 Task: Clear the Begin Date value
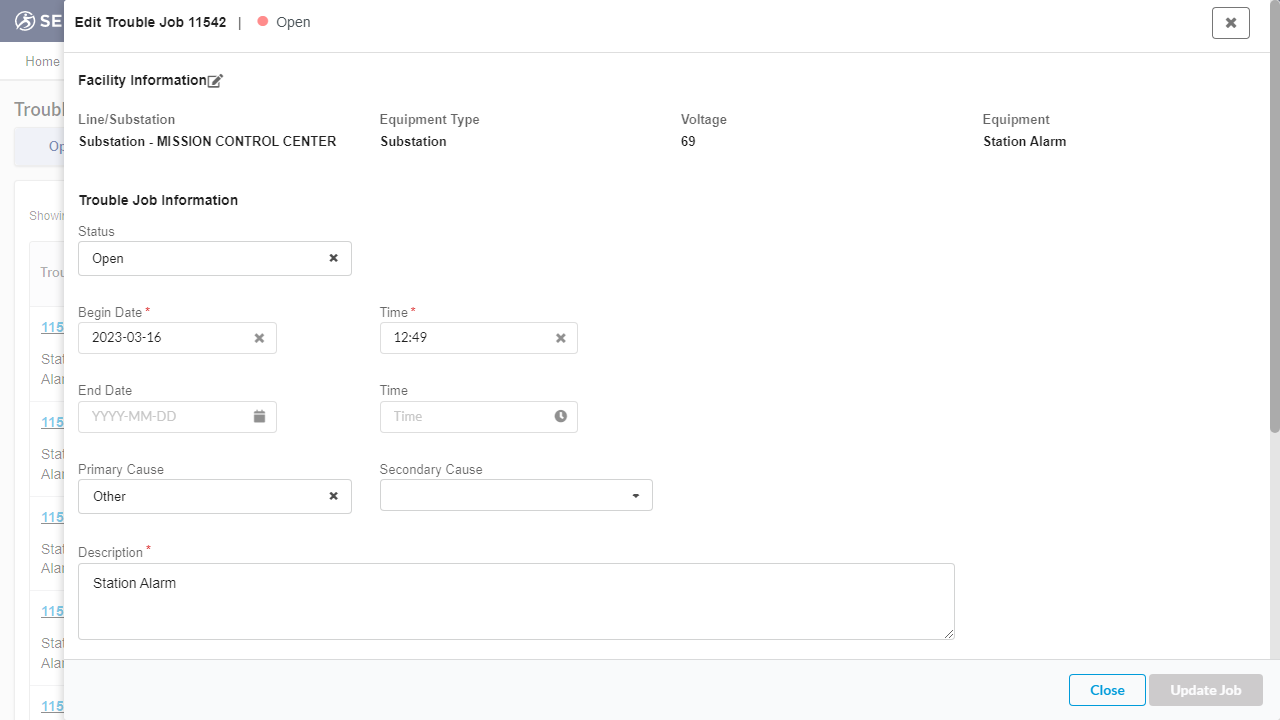tap(259, 338)
